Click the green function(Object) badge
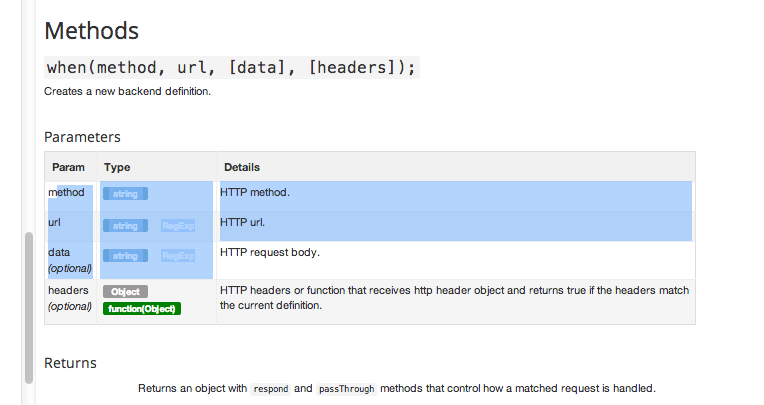This screenshot has width=764, height=405. click(x=141, y=309)
